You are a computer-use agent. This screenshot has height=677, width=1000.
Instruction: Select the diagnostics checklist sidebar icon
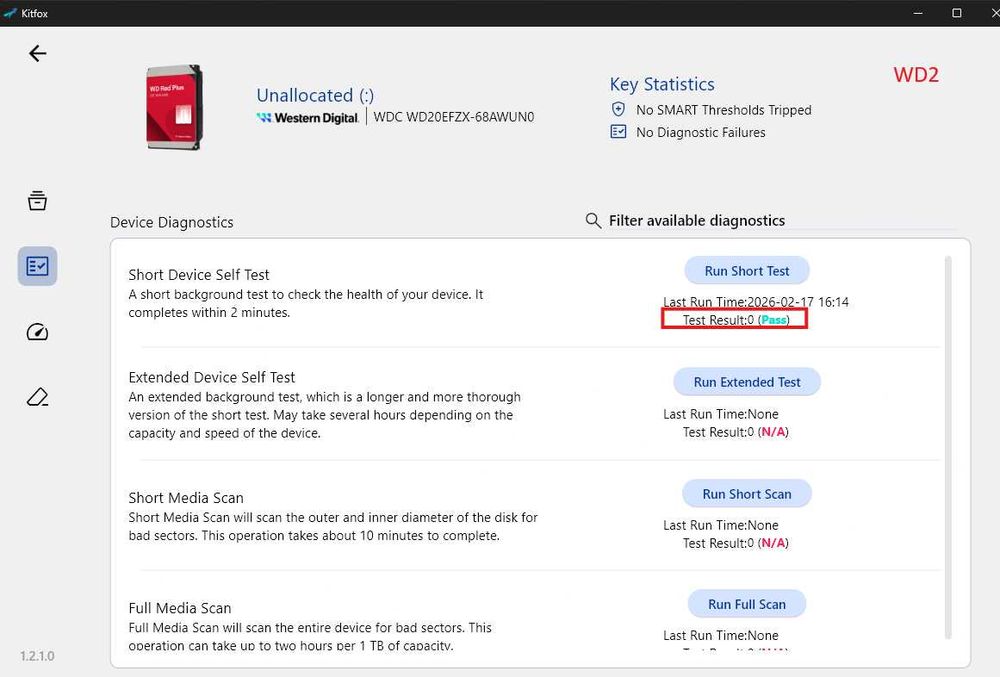tap(37, 266)
